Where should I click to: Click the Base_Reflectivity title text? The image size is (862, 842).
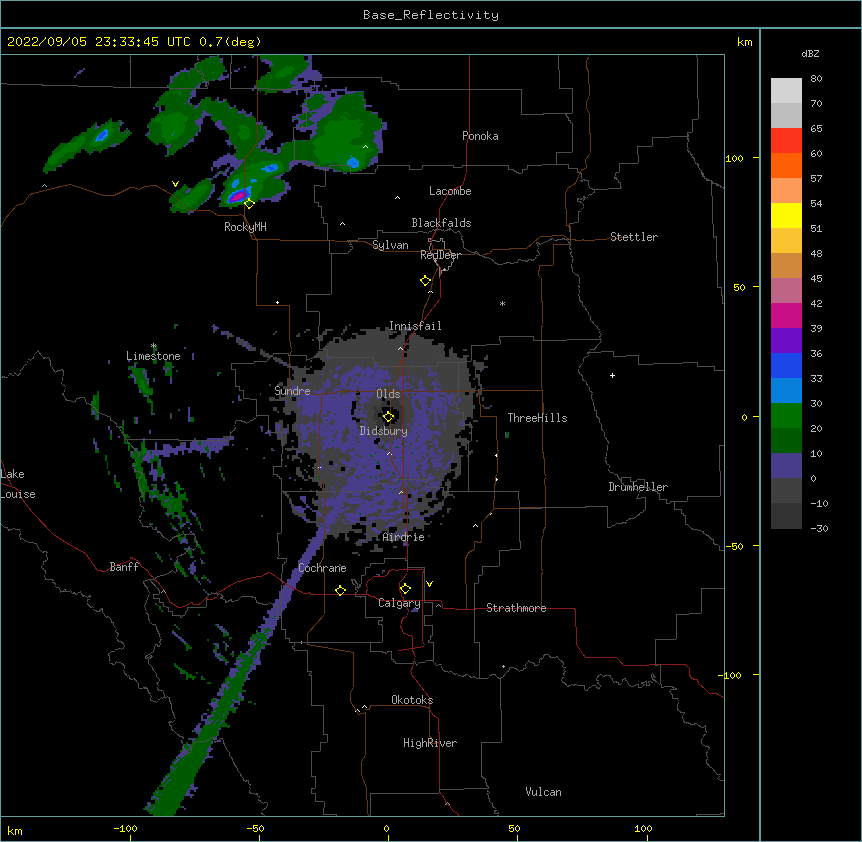431,15
